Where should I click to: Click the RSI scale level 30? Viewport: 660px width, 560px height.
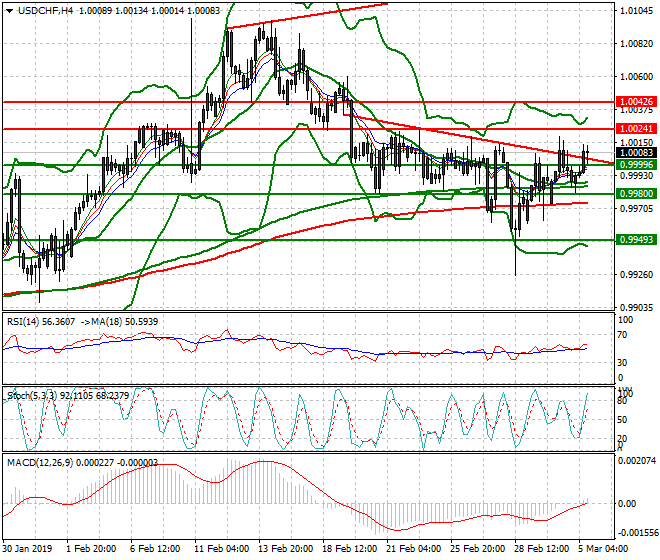[x=622, y=363]
